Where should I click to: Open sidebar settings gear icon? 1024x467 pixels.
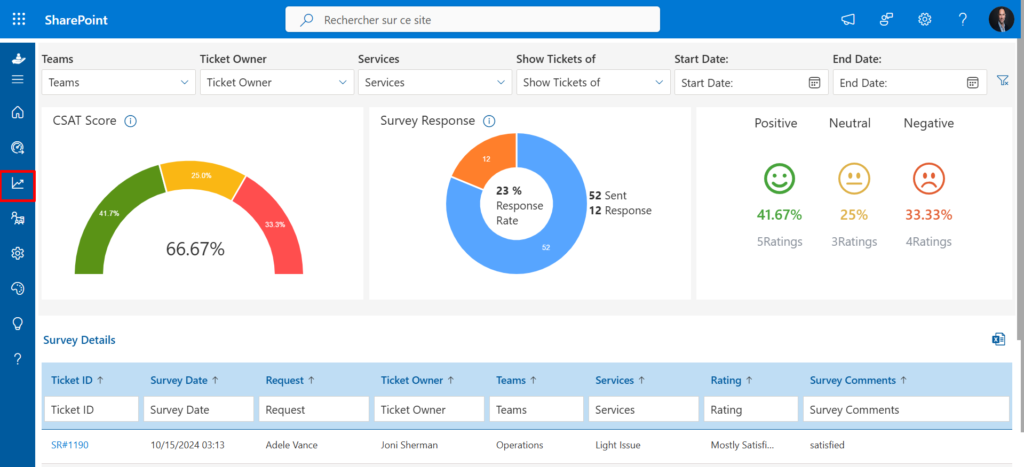point(18,253)
